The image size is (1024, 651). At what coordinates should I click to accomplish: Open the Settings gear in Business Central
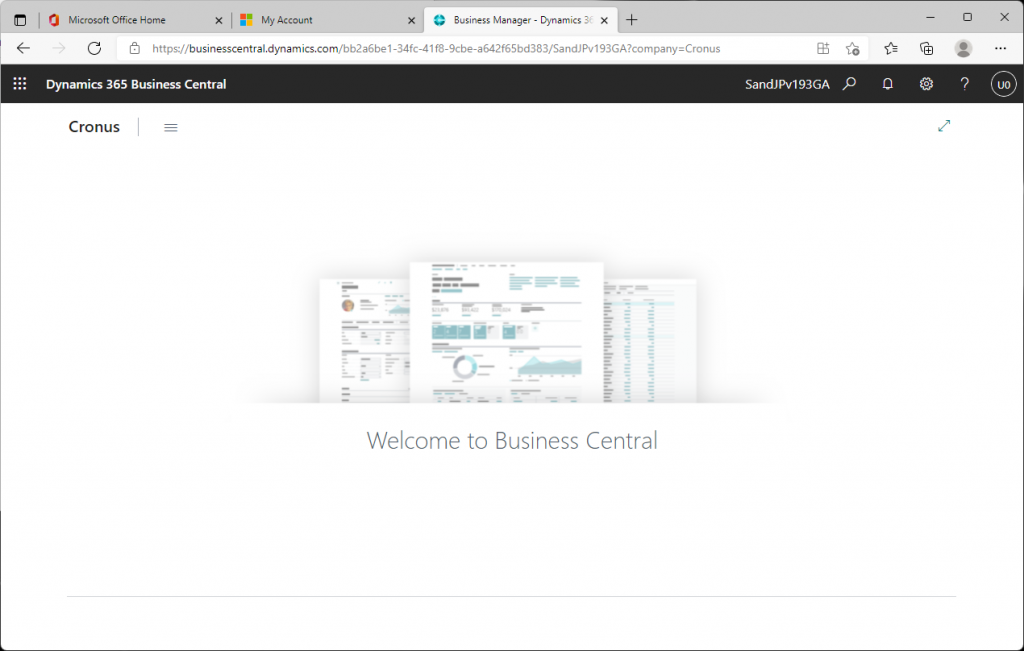click(926, 84)
